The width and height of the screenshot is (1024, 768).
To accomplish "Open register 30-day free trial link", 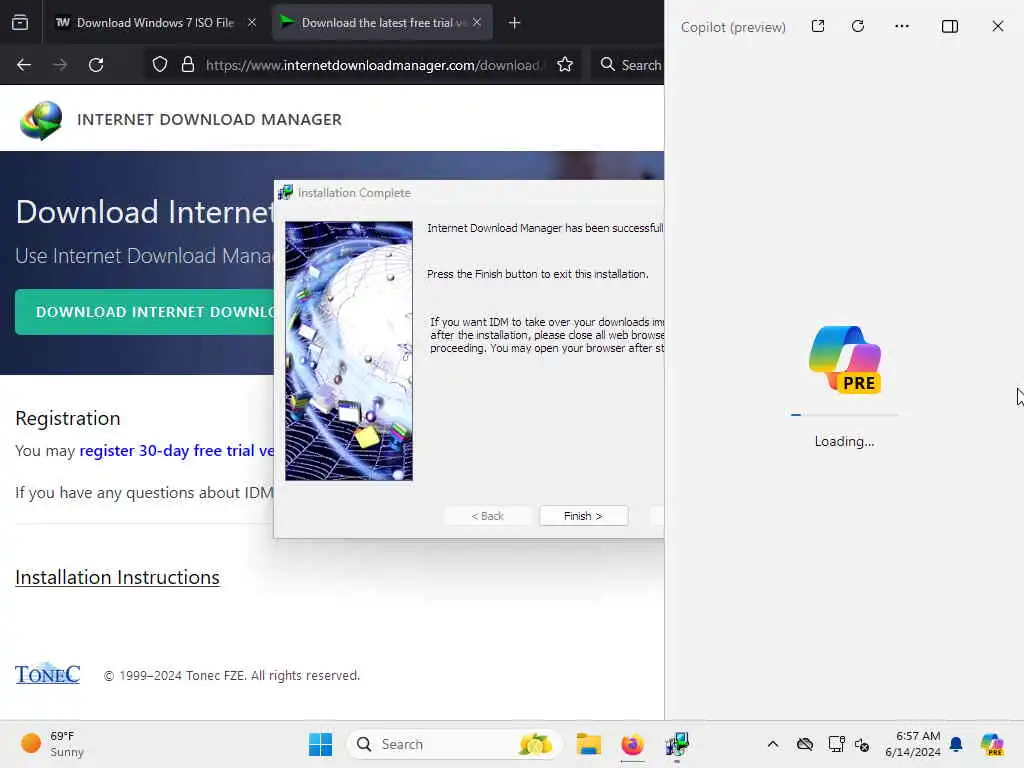I will [x=176, y=451].
